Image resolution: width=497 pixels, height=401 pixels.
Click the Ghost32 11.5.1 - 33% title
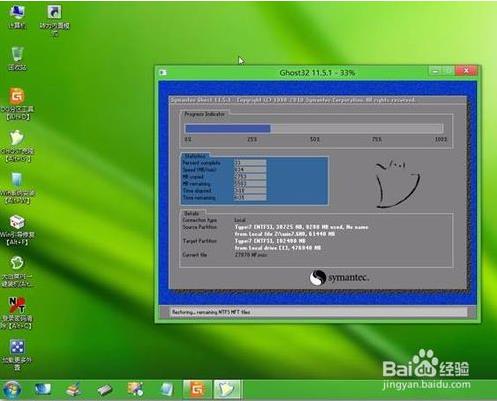(317, 73)
